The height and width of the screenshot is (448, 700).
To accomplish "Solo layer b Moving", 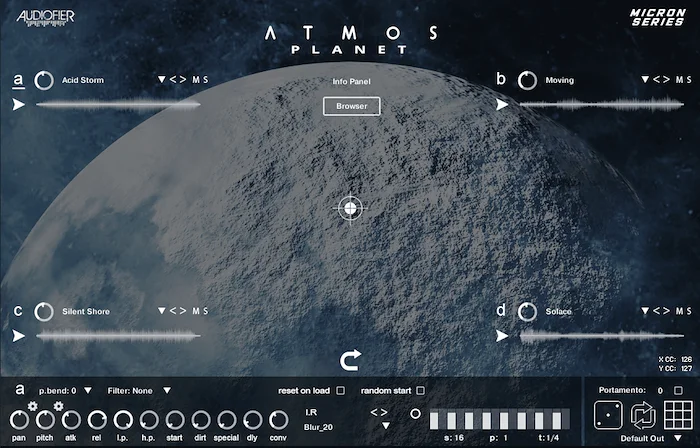I will click(689, 79).
